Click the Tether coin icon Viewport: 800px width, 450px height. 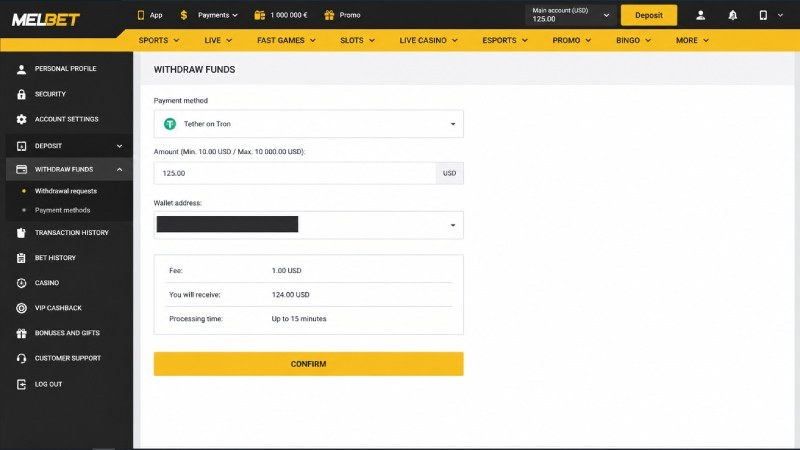click(170, 124)
